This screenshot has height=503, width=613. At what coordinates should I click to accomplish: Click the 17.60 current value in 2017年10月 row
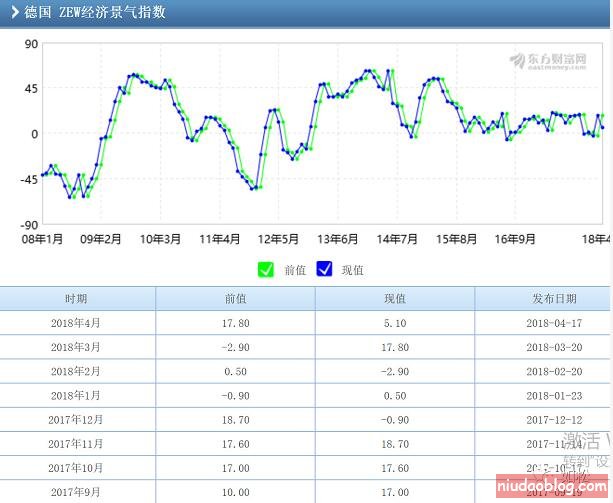395,468
